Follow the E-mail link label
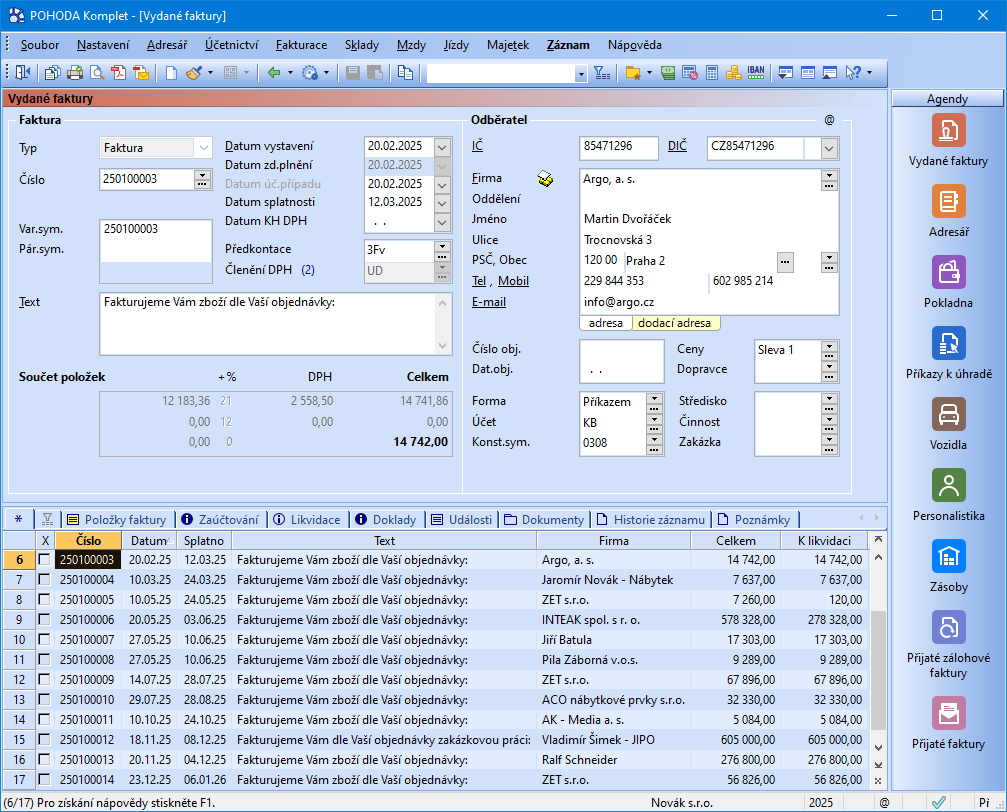This screenshot has height=812, width=1007. pyautogui.click(x=489, y=302)
